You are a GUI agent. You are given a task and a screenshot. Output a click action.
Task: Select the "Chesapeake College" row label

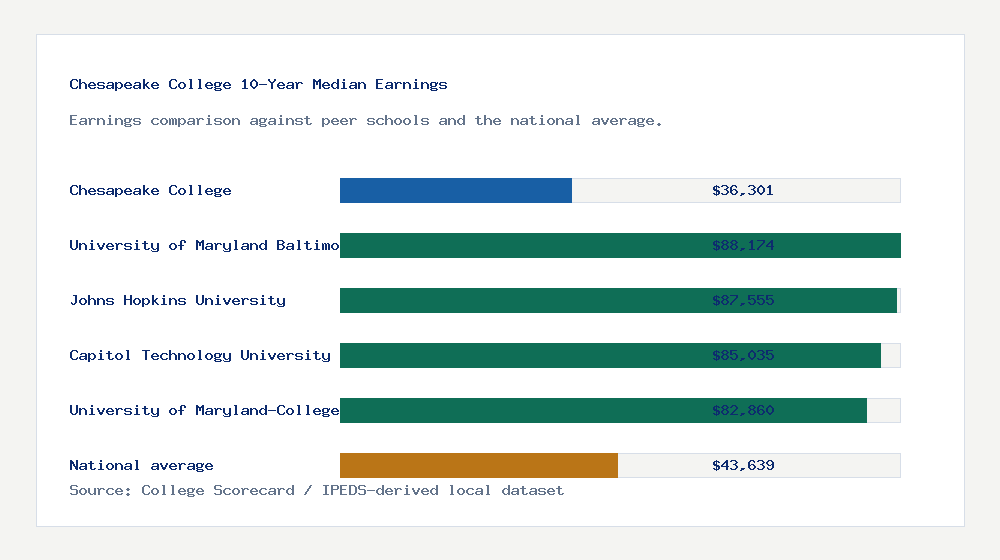tap(151, 190)
